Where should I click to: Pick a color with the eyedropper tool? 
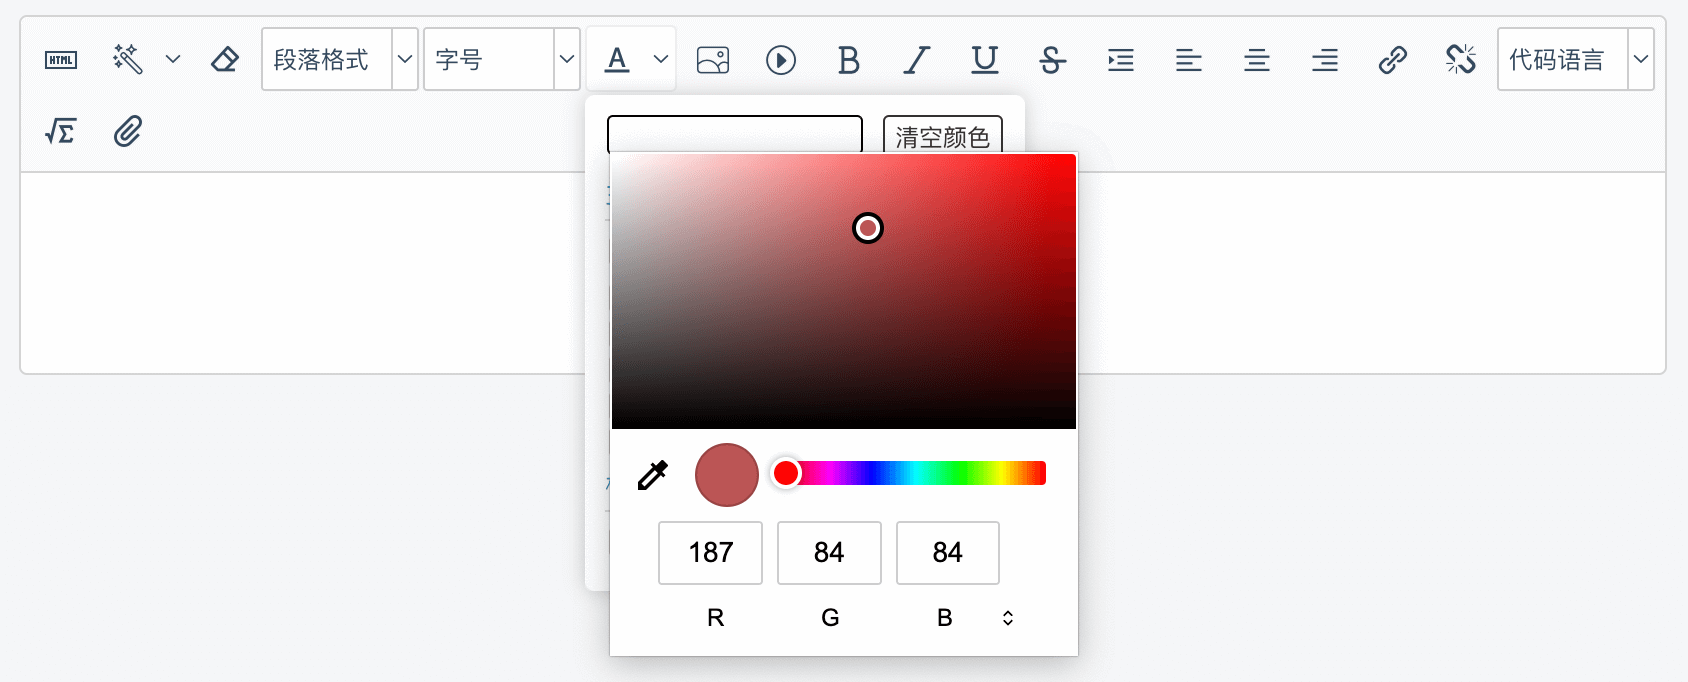pyautogui.click(x=652, y=475)
